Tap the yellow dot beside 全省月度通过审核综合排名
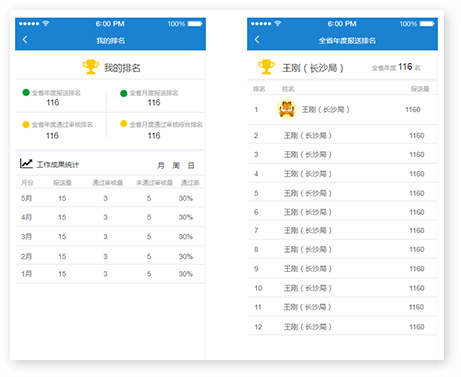 [124, 124]
